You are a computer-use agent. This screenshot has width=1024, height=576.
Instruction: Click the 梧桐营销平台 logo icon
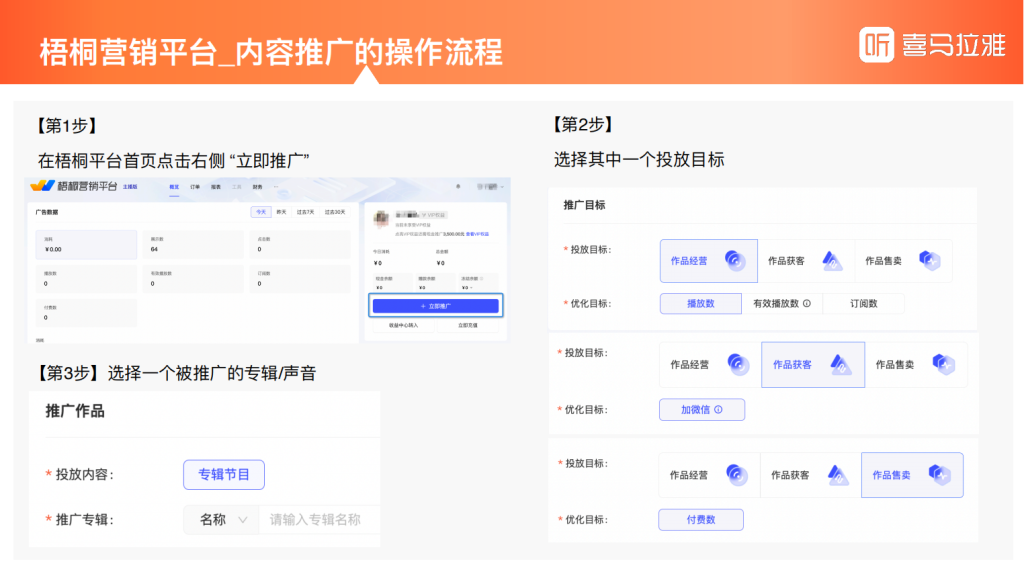pyautogui.click(x=42, y=186)
